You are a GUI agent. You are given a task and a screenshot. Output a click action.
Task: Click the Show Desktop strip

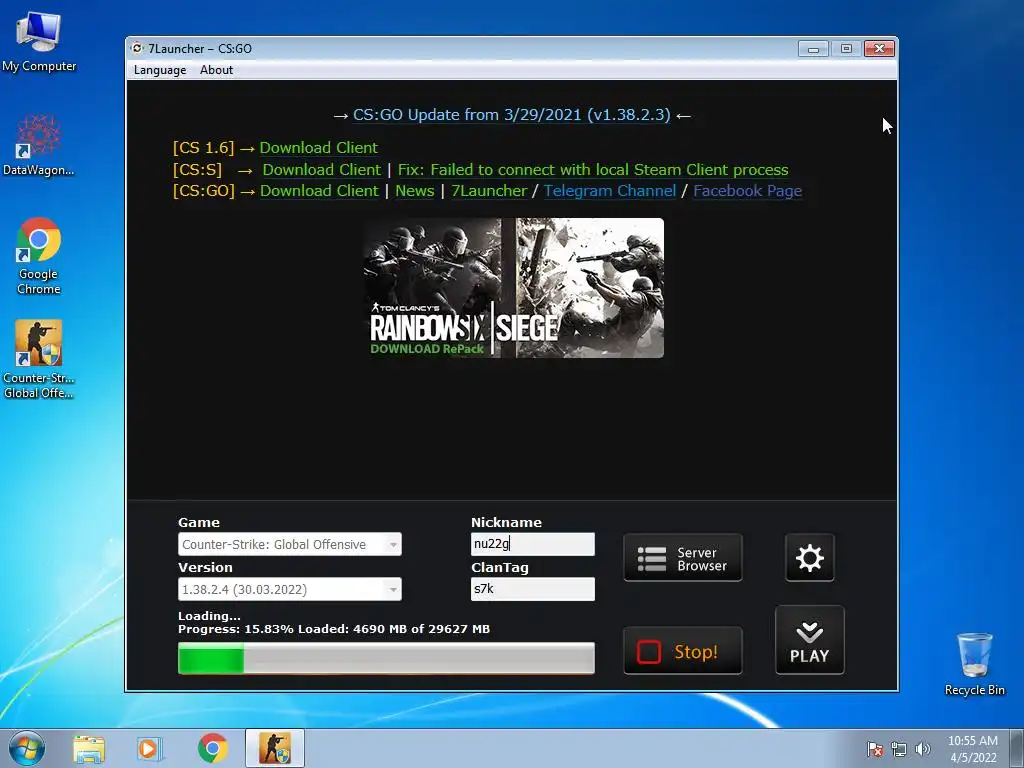pos(1017,748)
